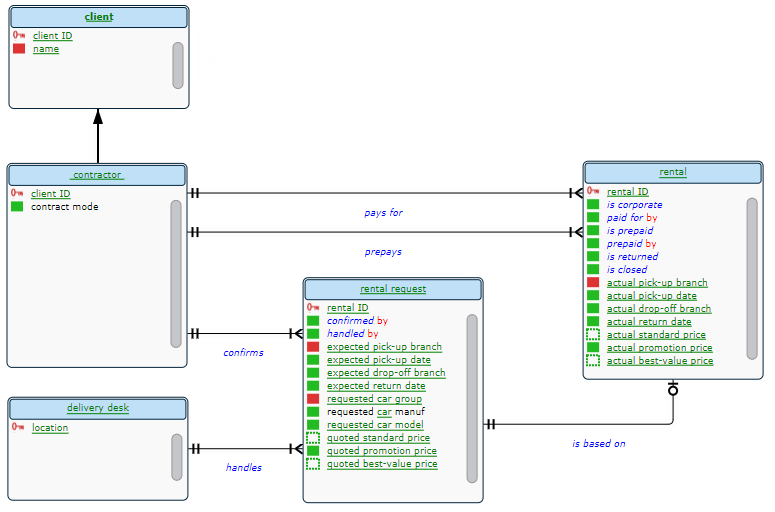Click the key icon beside client ID in client

click(x=19, y=35)
